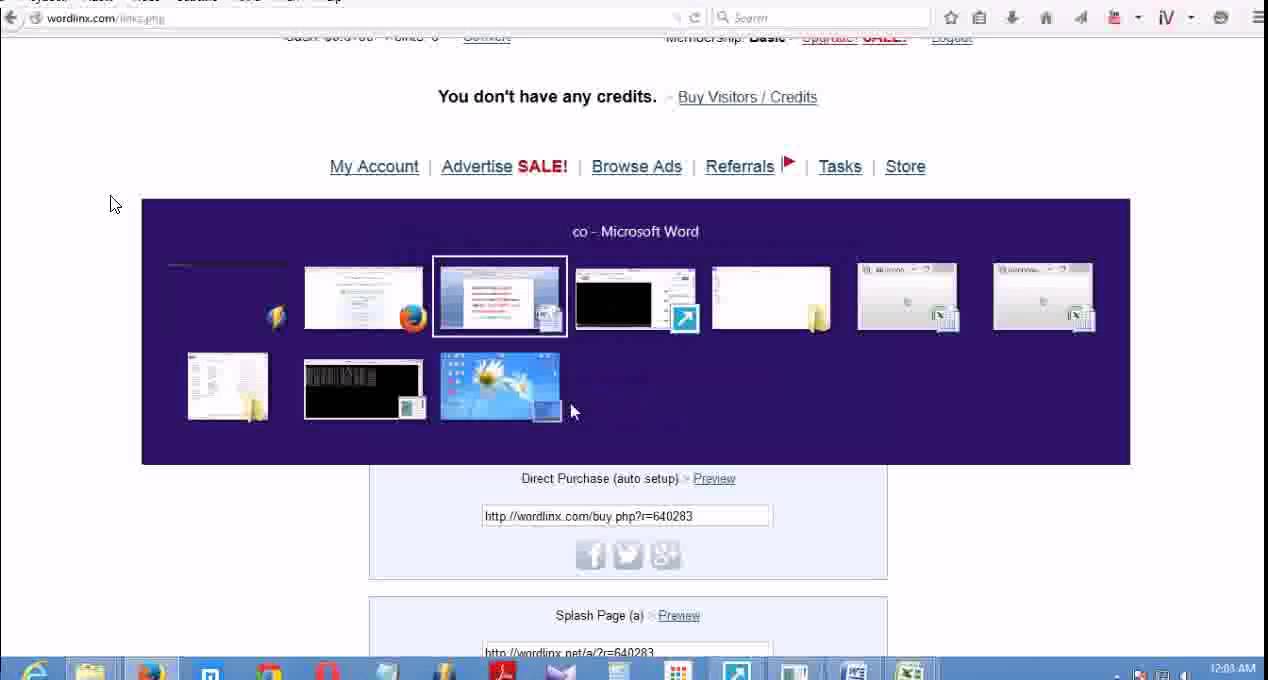Open Firefox downloads arrow
The width and height of the screenshot is (1268, 680).
click(x=1012, y=18)
